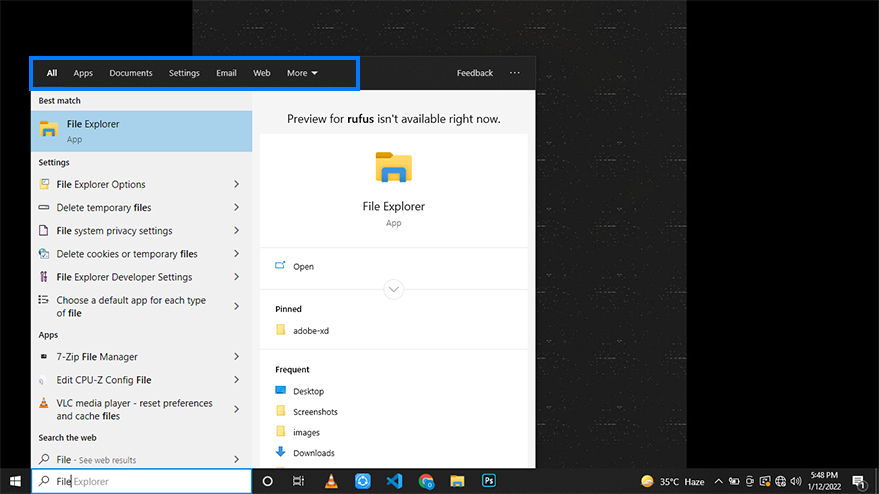The height and width of the screenshot is (494, 879).
Task: Click Open in File Explorer preview
Action: tap(303, 267)
